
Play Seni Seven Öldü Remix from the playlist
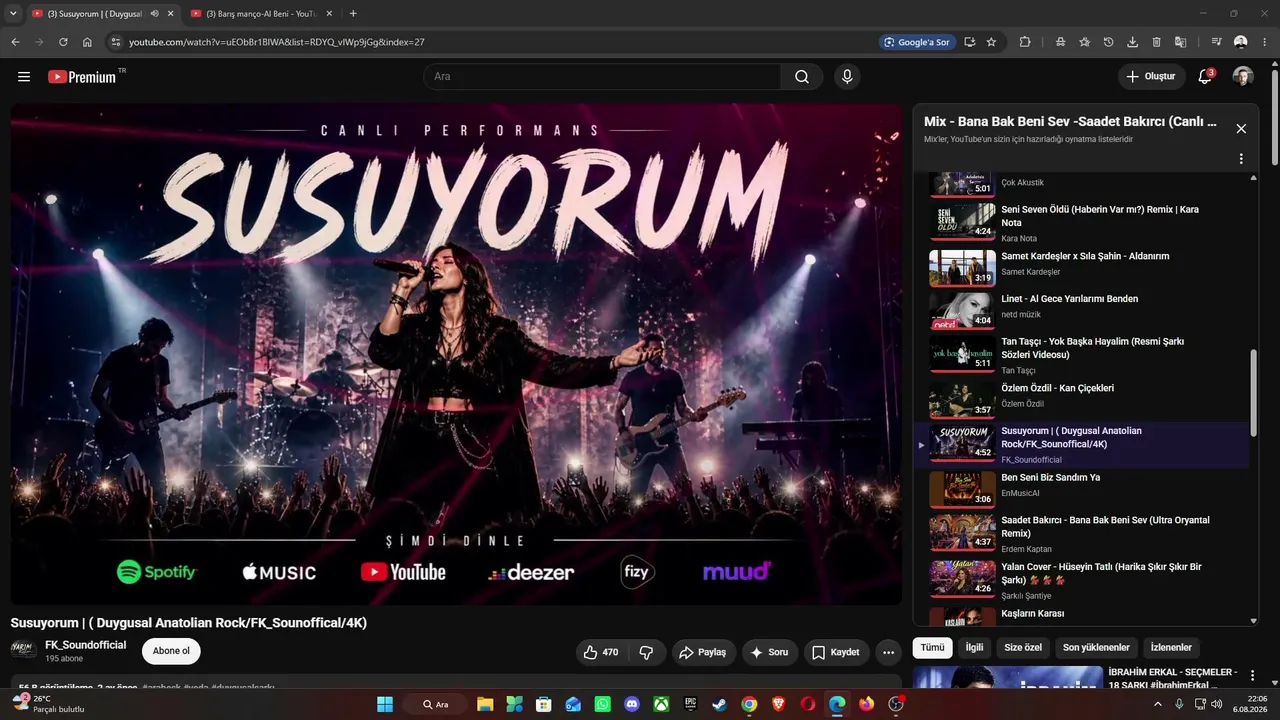[x=1080, y=223]
